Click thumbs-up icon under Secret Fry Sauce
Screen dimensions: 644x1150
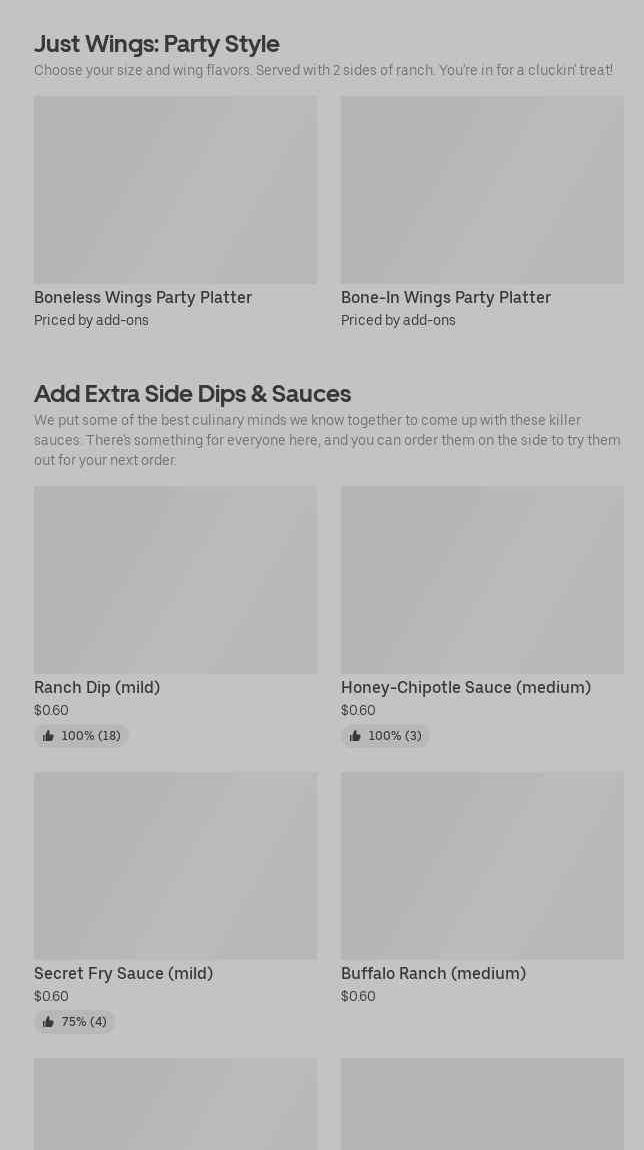[x=48, y=1022]
